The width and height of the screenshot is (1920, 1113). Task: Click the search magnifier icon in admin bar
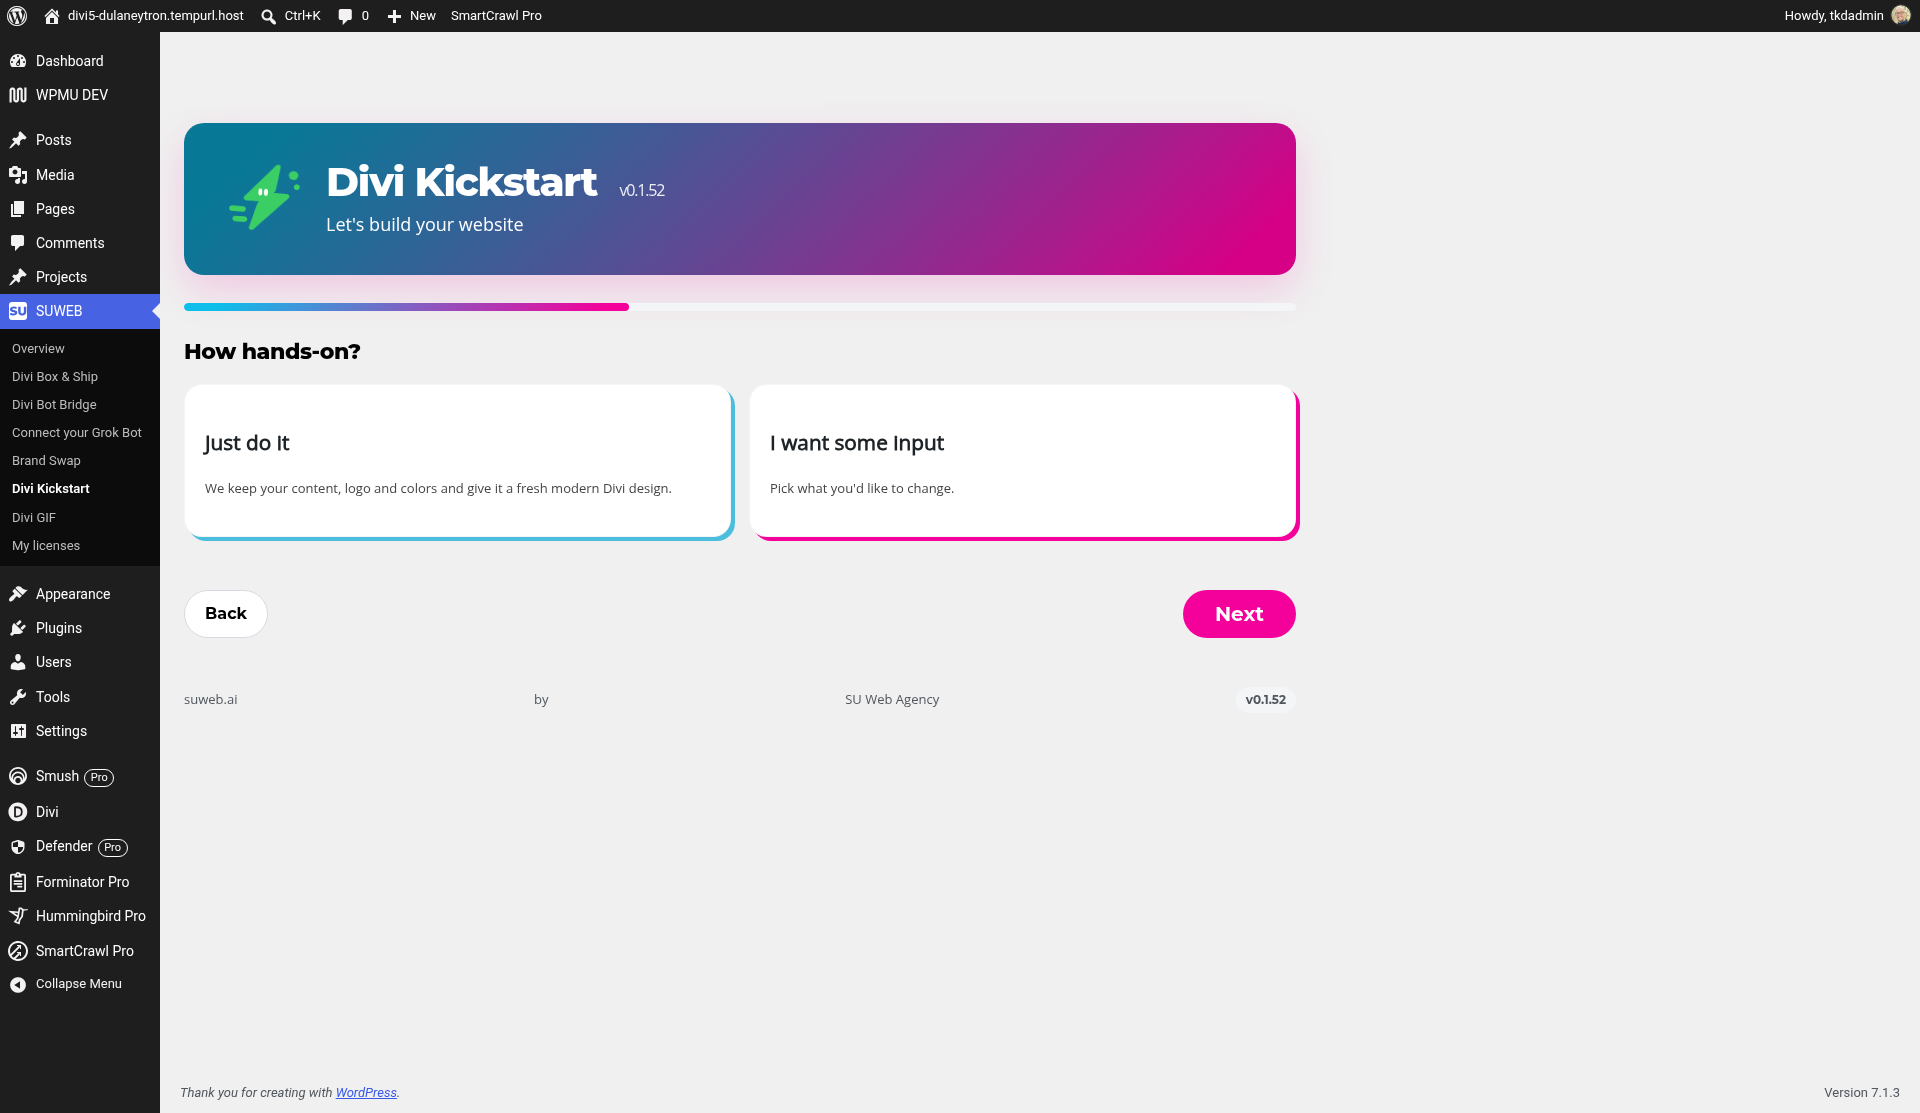click(x=268, y=16)
